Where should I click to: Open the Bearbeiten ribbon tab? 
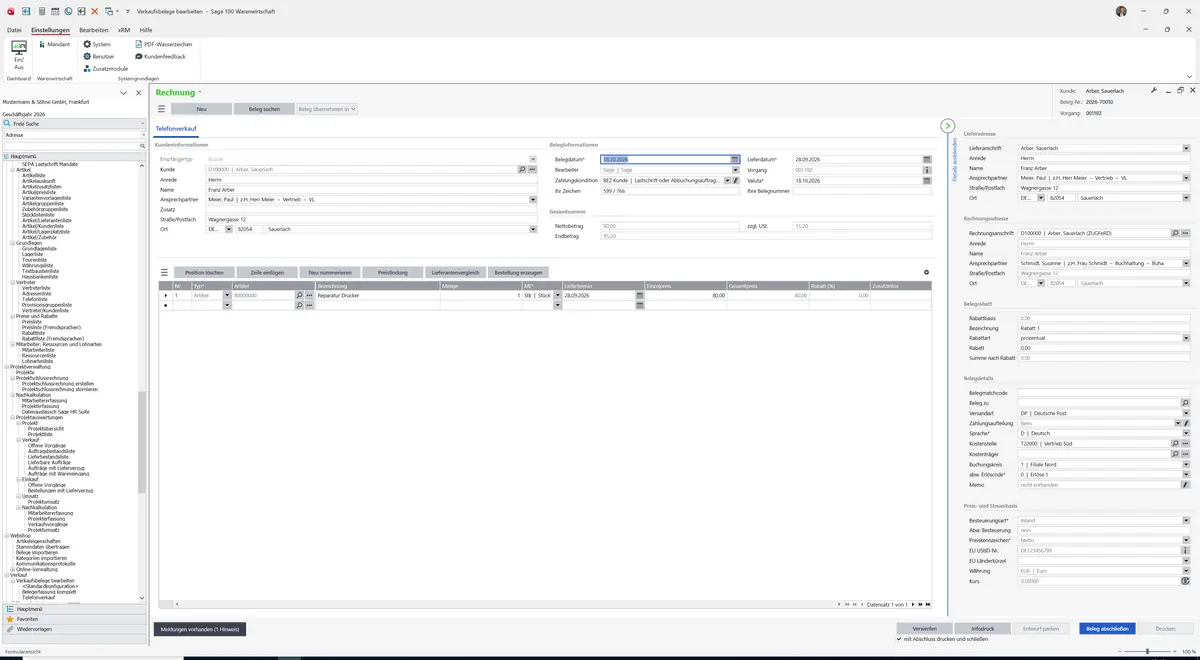pyautogui.click(x=94, y=30)
